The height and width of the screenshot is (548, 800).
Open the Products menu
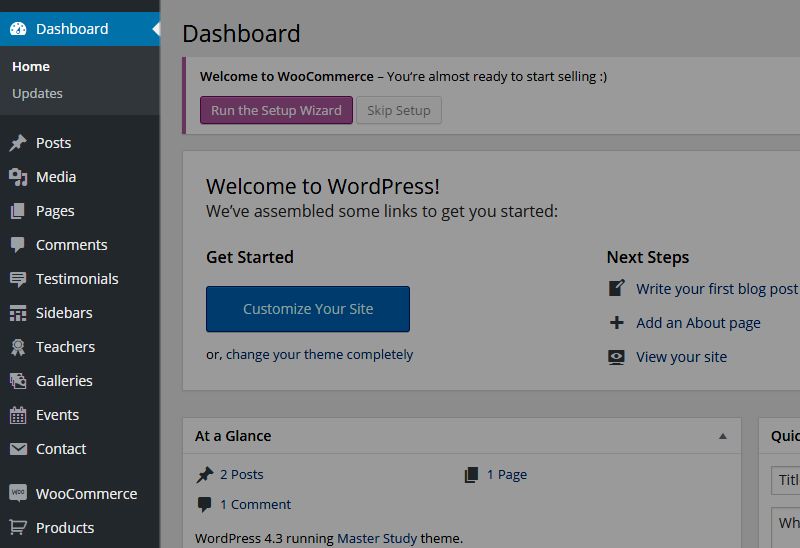(x=80, y=528)
